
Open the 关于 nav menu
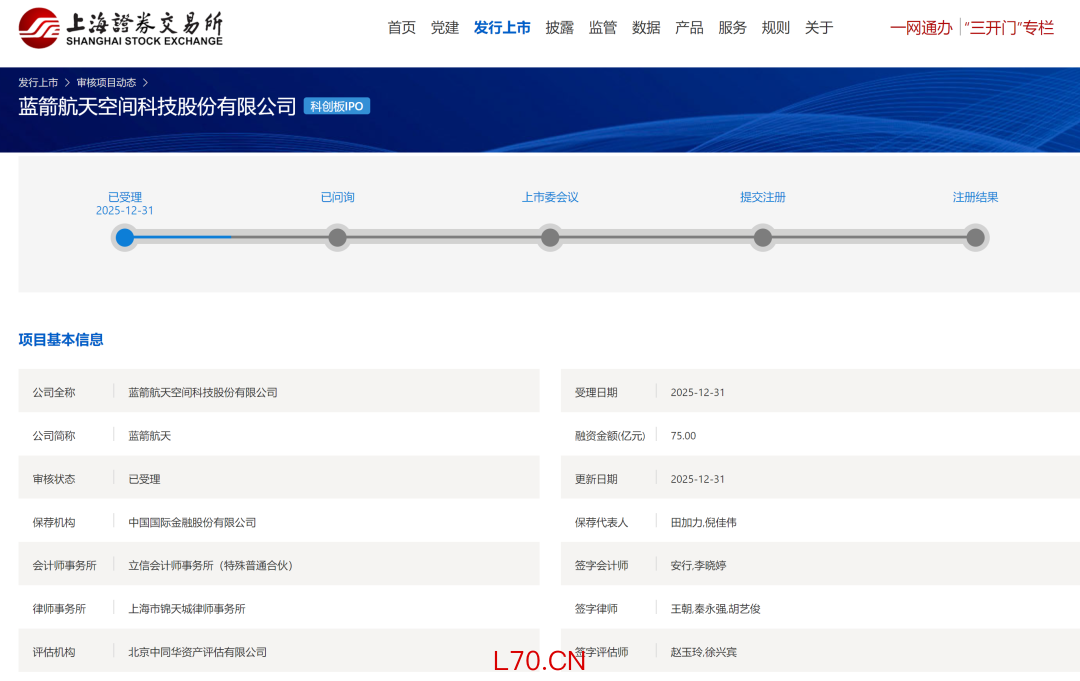click(x=819, y=28)
